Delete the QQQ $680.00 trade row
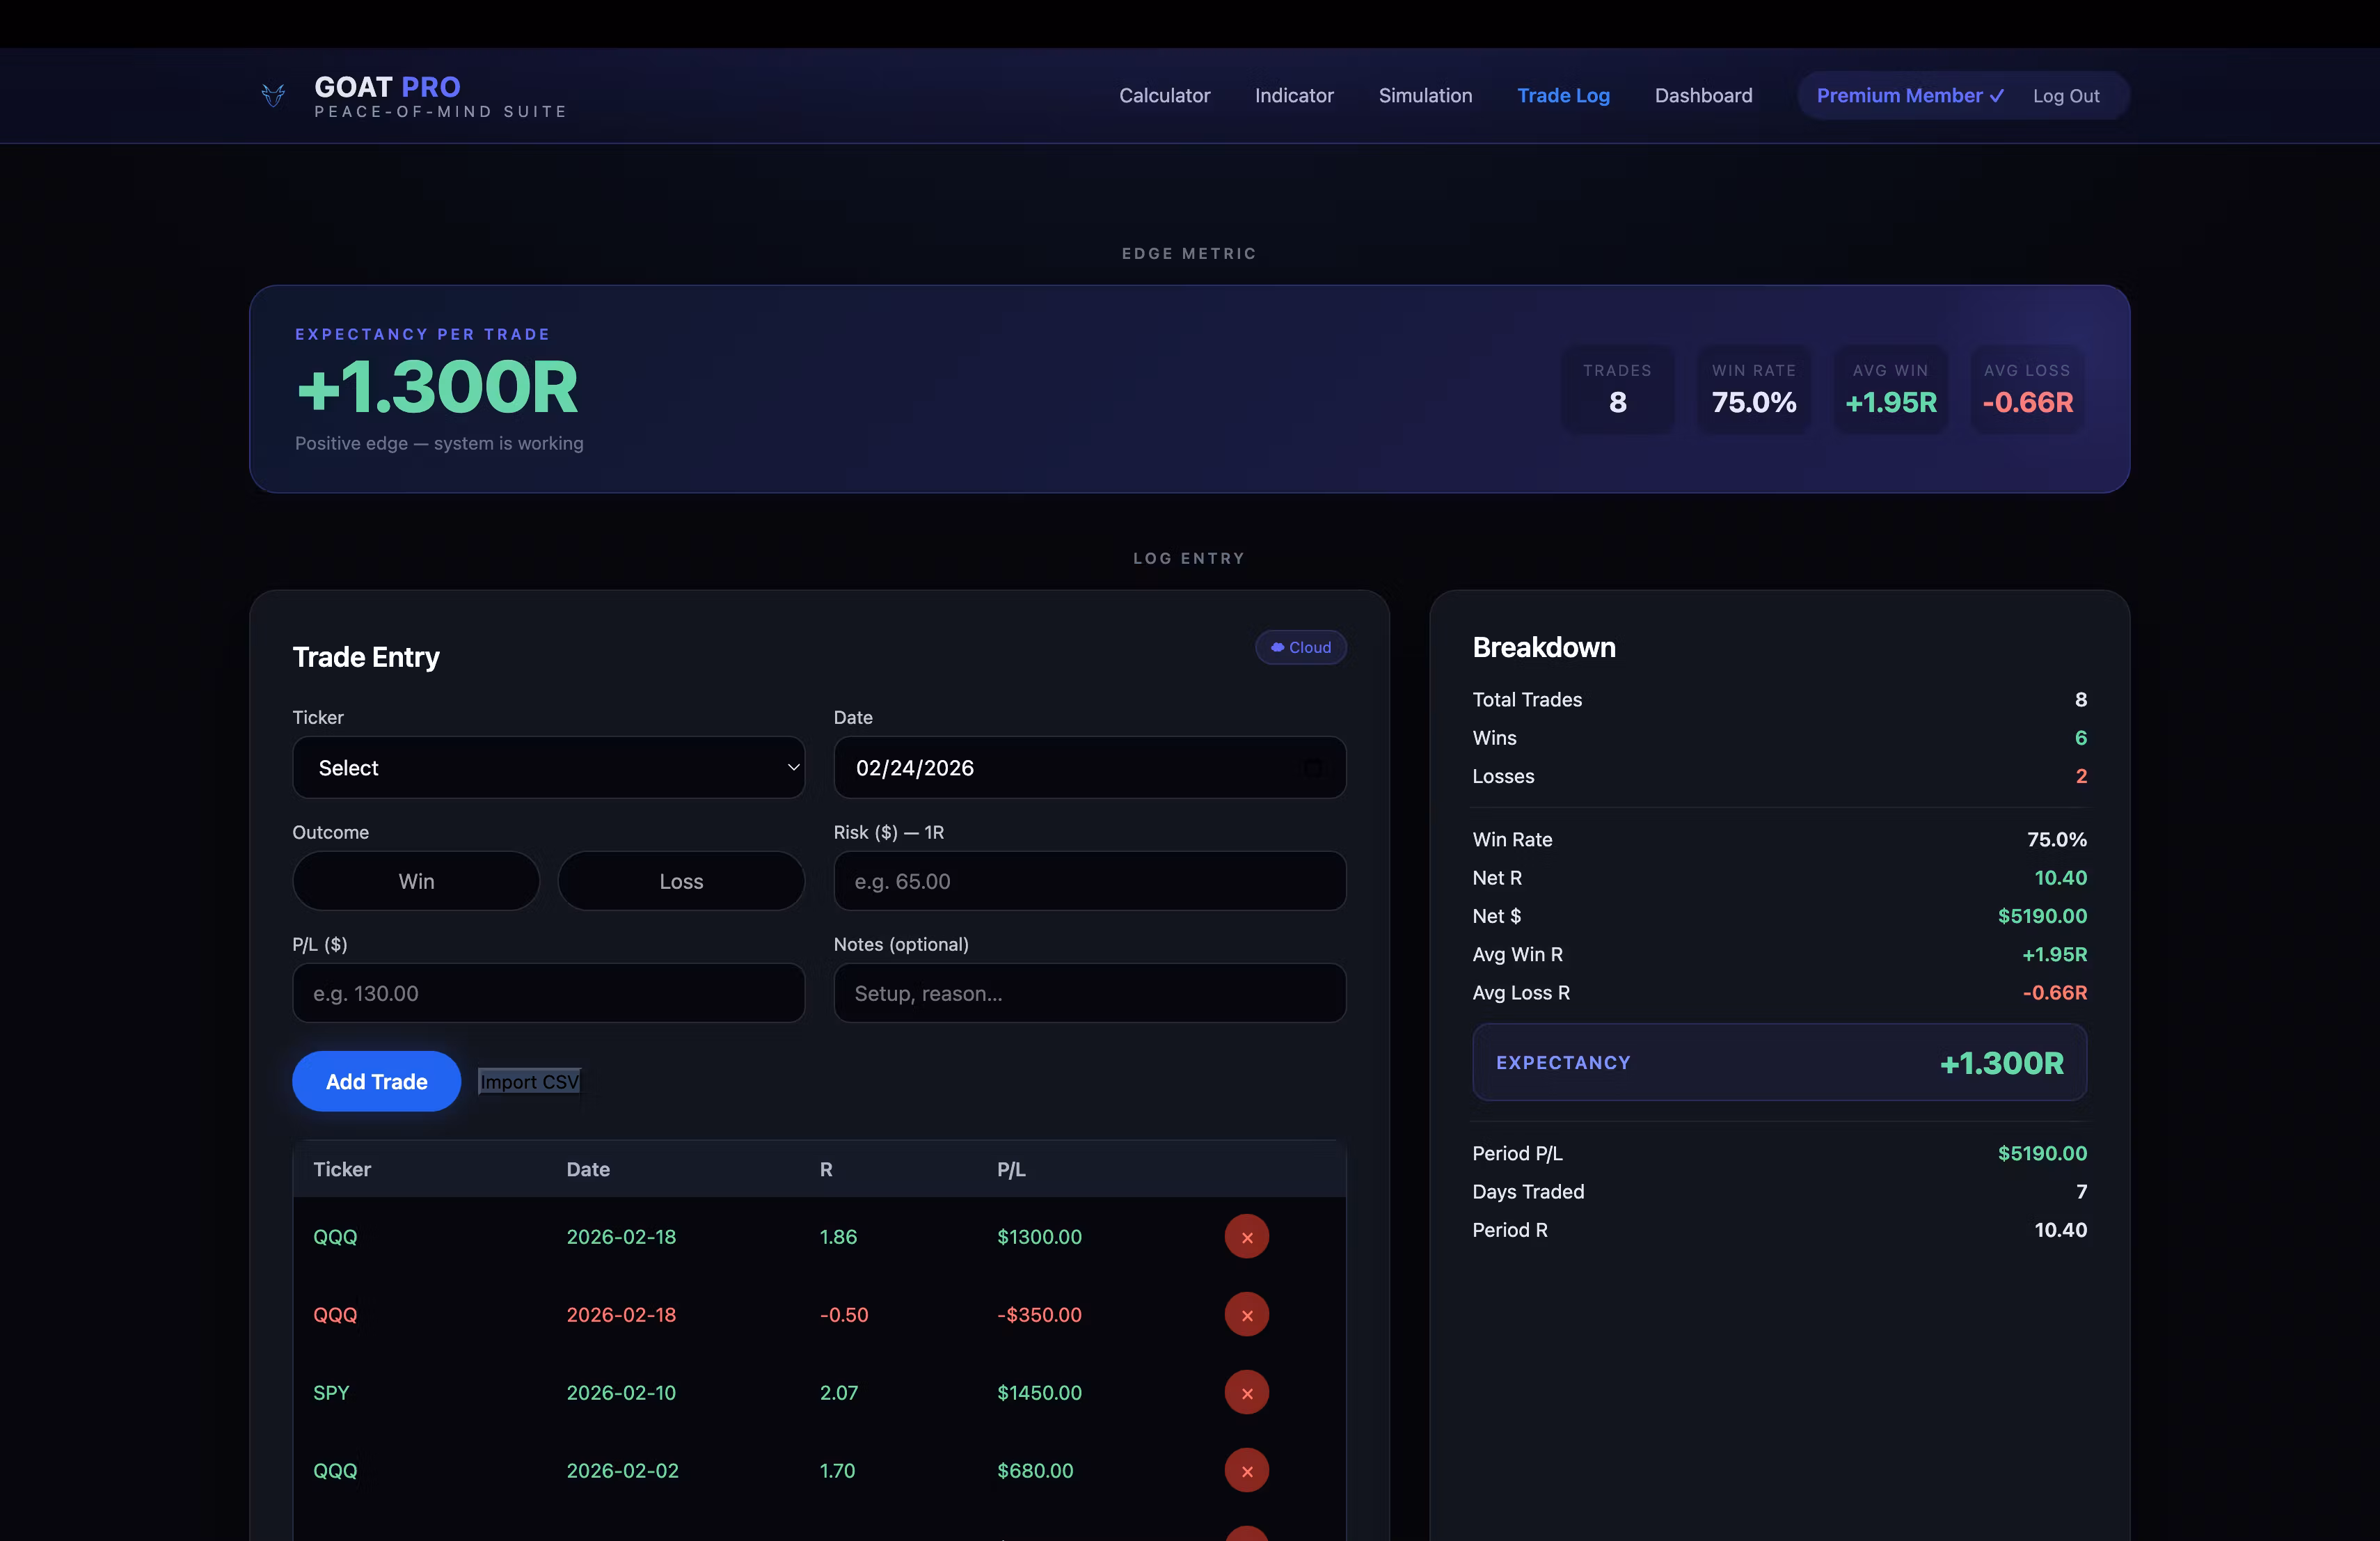Viewport: 2380px width, 1541px height. [x=1246, y=1471]
